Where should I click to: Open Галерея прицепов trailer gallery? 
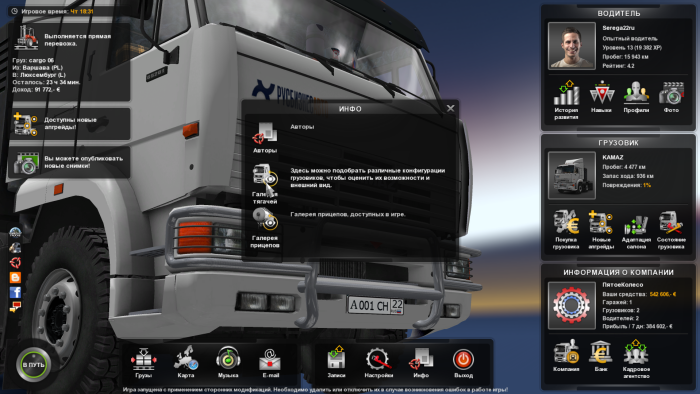[x=265, y=228]
